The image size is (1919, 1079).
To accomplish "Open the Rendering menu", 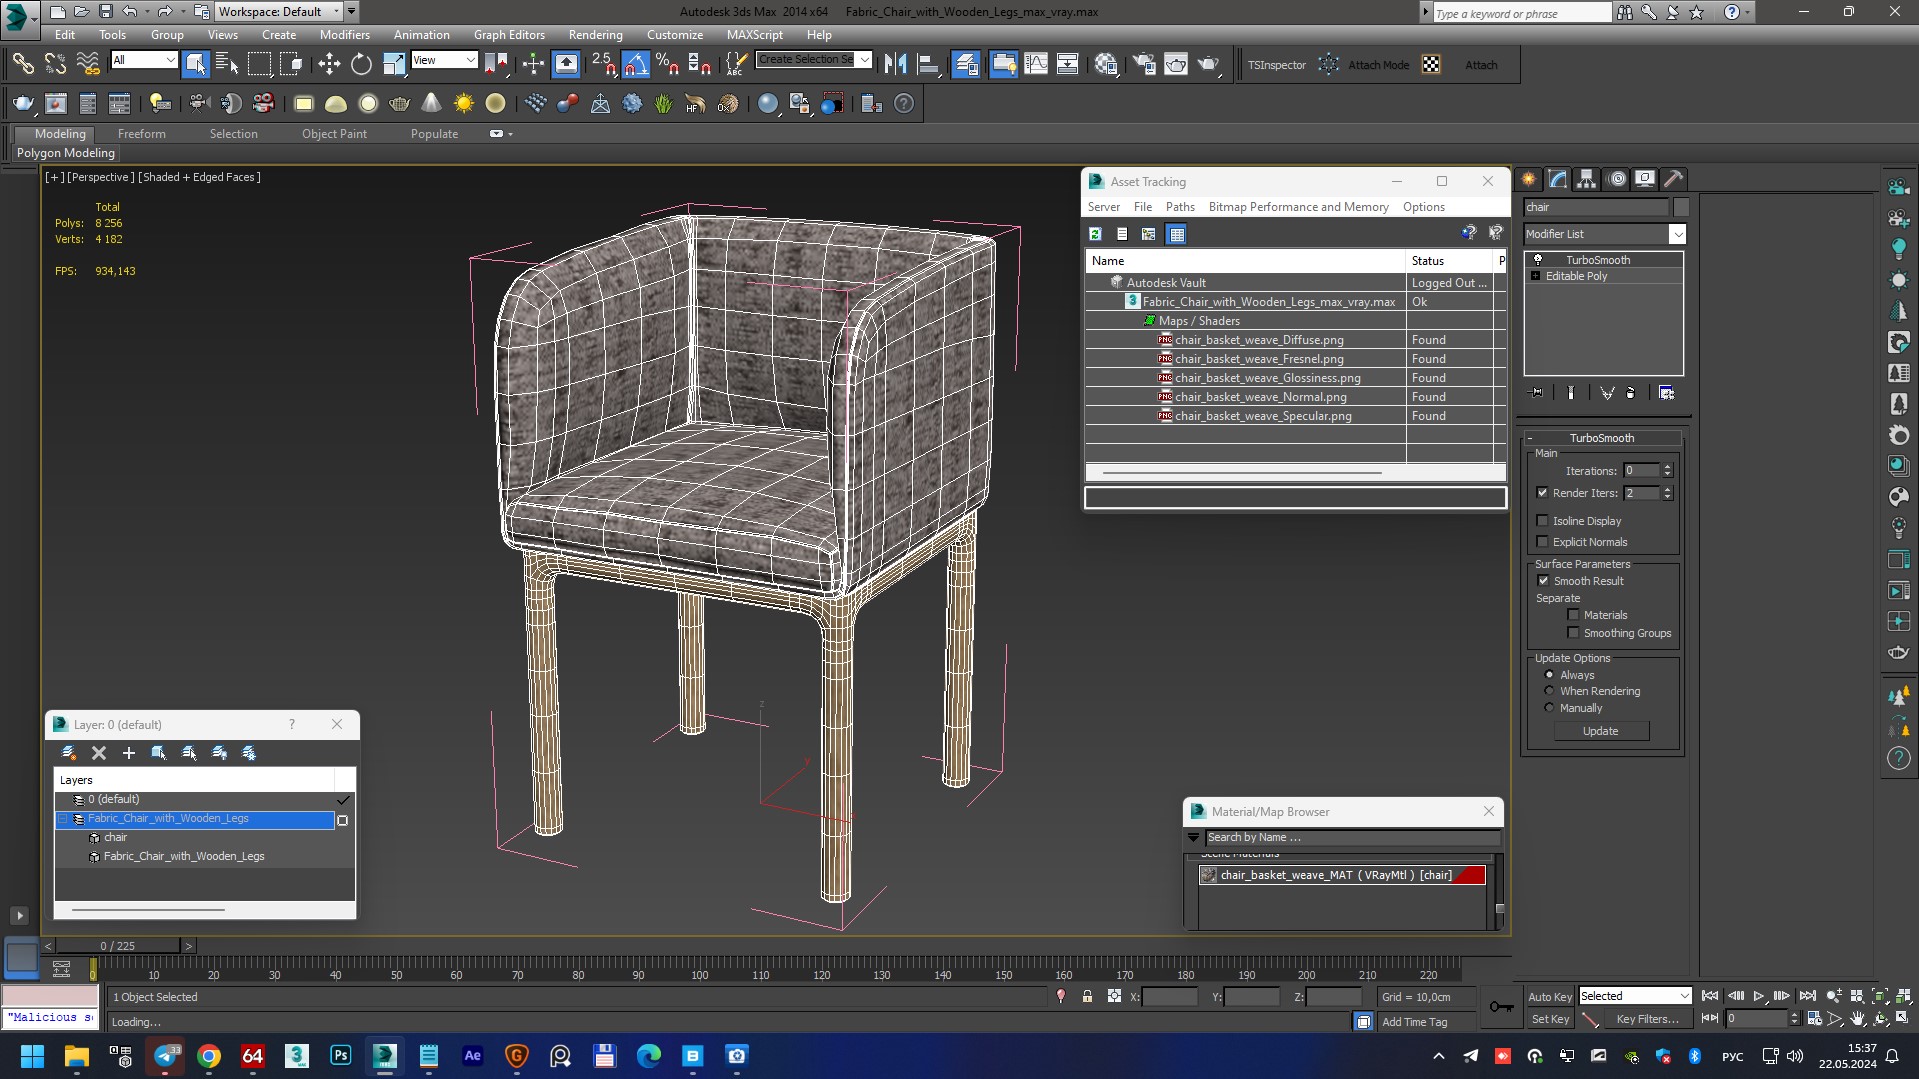I will click(595, 35).
